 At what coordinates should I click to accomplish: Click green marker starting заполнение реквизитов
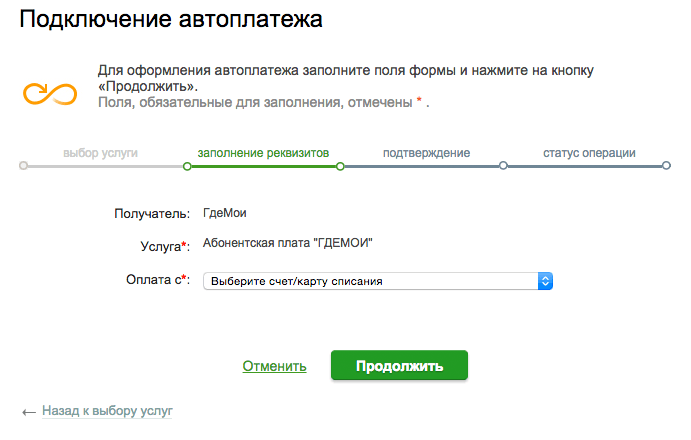pyautogui.click(x=187, y=167)
